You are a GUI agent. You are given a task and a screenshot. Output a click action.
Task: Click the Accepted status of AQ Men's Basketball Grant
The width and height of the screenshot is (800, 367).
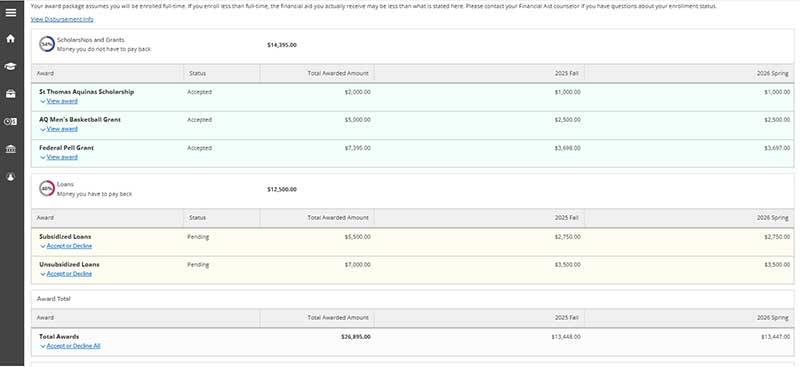[199, 119]
